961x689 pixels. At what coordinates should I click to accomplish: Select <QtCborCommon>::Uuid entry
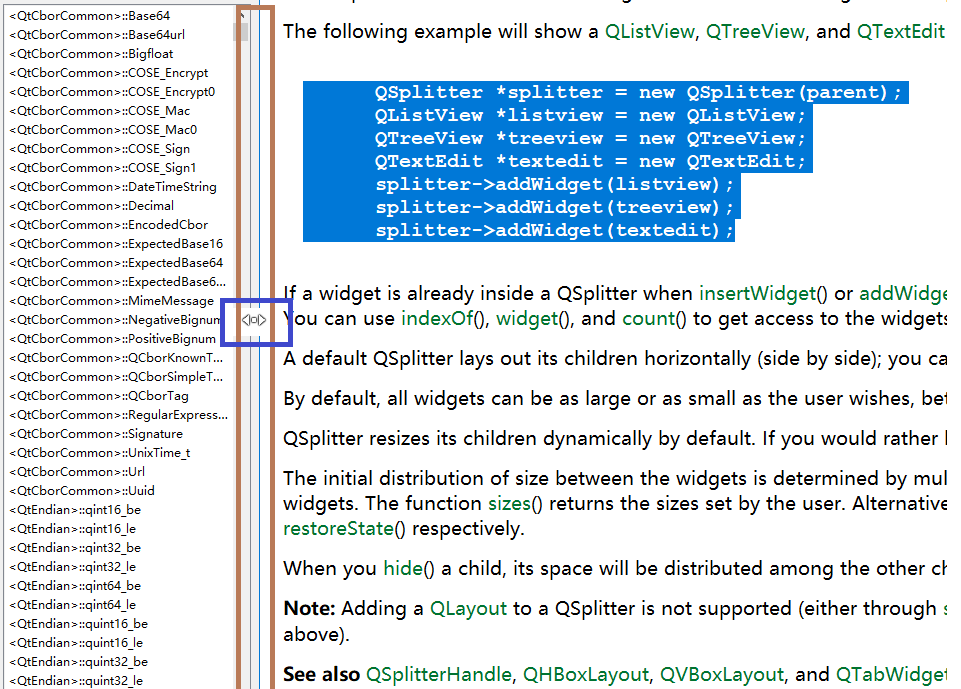[82, 491]
